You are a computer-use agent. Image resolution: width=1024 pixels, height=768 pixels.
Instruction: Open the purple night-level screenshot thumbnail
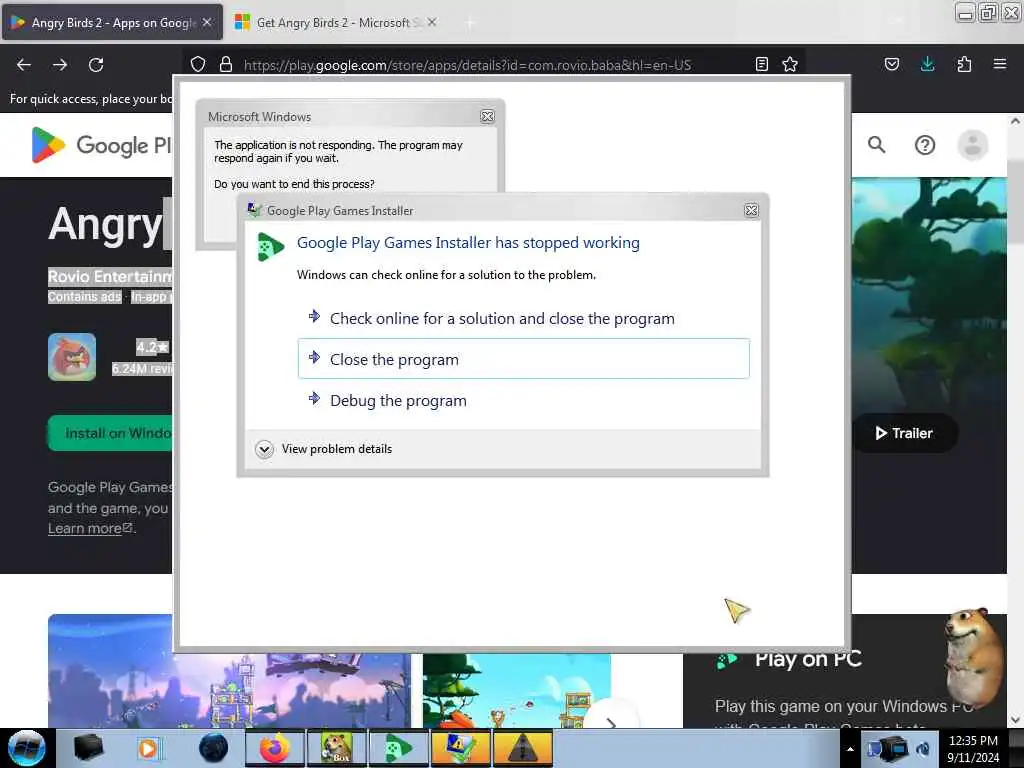(229, 690)
